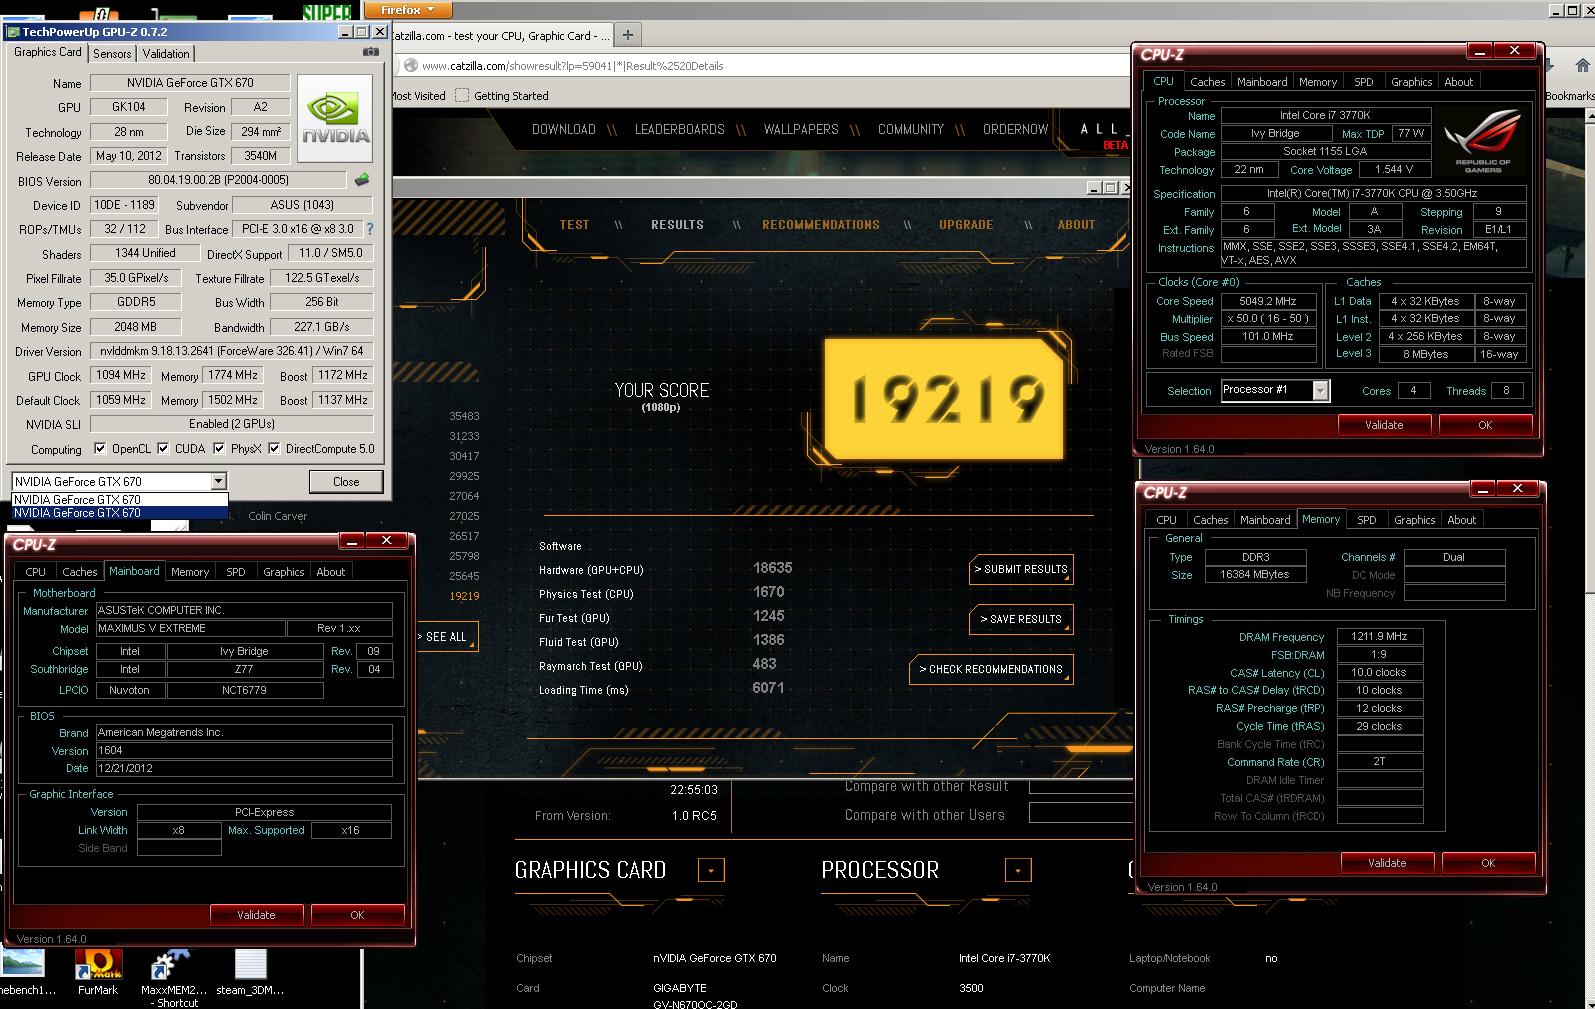This screenshot has width=1595, height=1009.
Task: Open Graphics tab in mainboard CPU-Z window
Action: [283, 572]
